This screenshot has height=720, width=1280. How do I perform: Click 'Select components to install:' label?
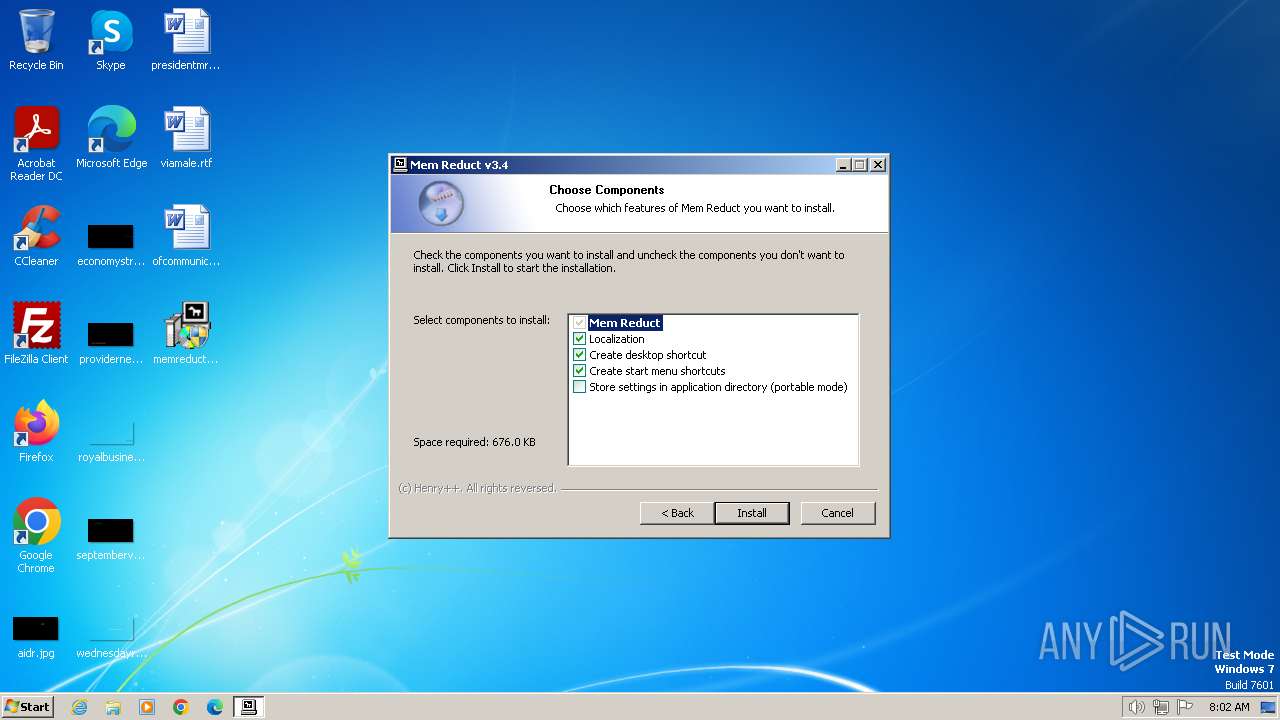click(481, 320)
